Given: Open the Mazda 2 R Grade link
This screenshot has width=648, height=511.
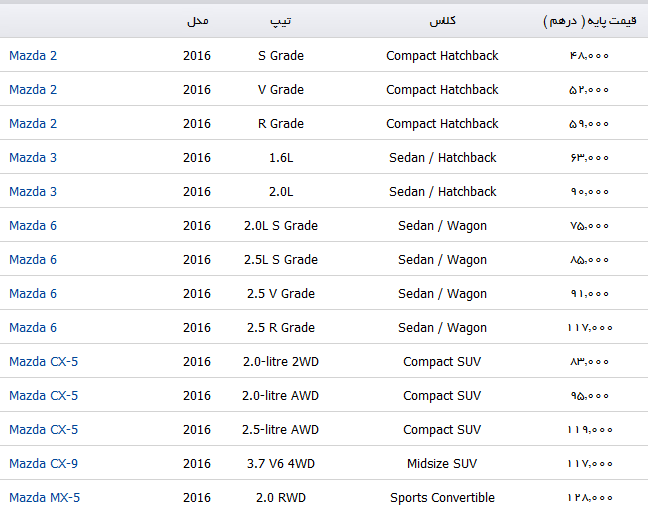Looking at the screenshot, I should pyautogui.click(x=33, y=123).
